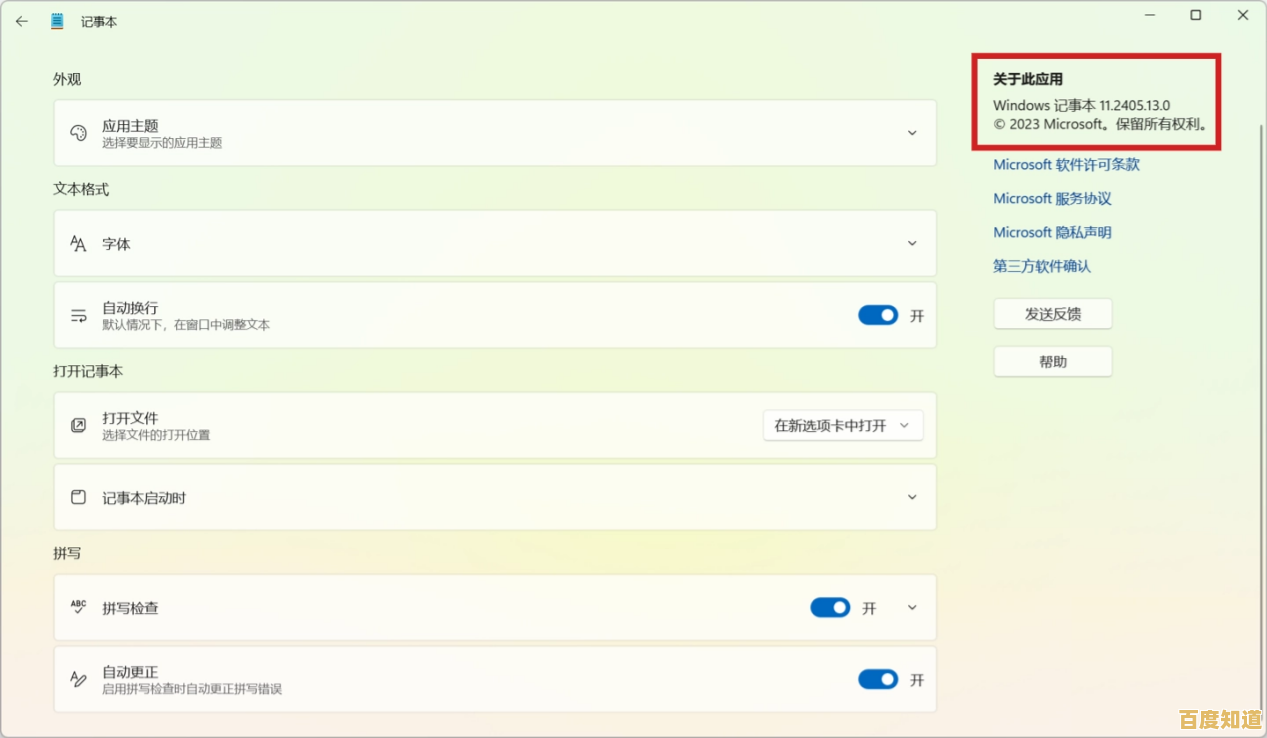Click the autocorrect pencil icon beside 自动更正
The width and height of the screenshot is (1267, 738).
[79, 680]
